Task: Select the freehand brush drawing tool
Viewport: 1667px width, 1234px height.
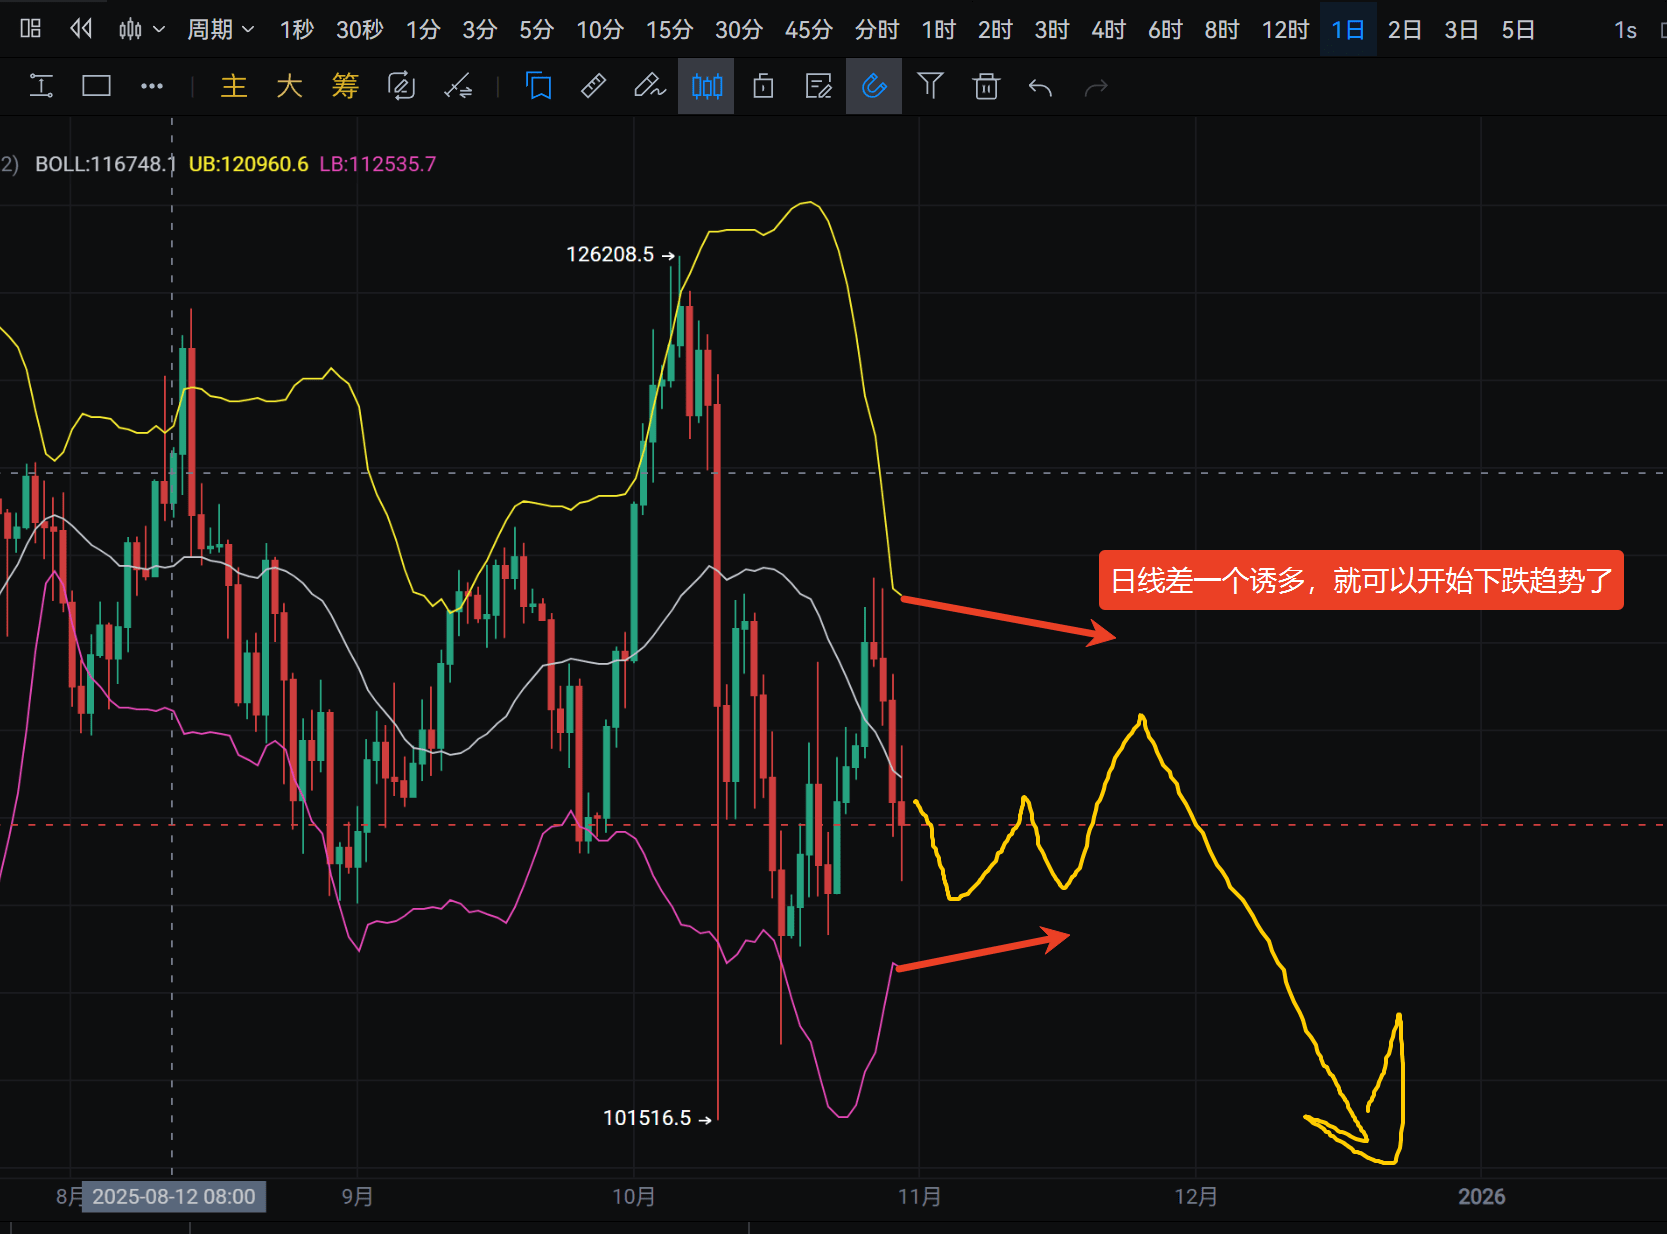Action: 649,87
